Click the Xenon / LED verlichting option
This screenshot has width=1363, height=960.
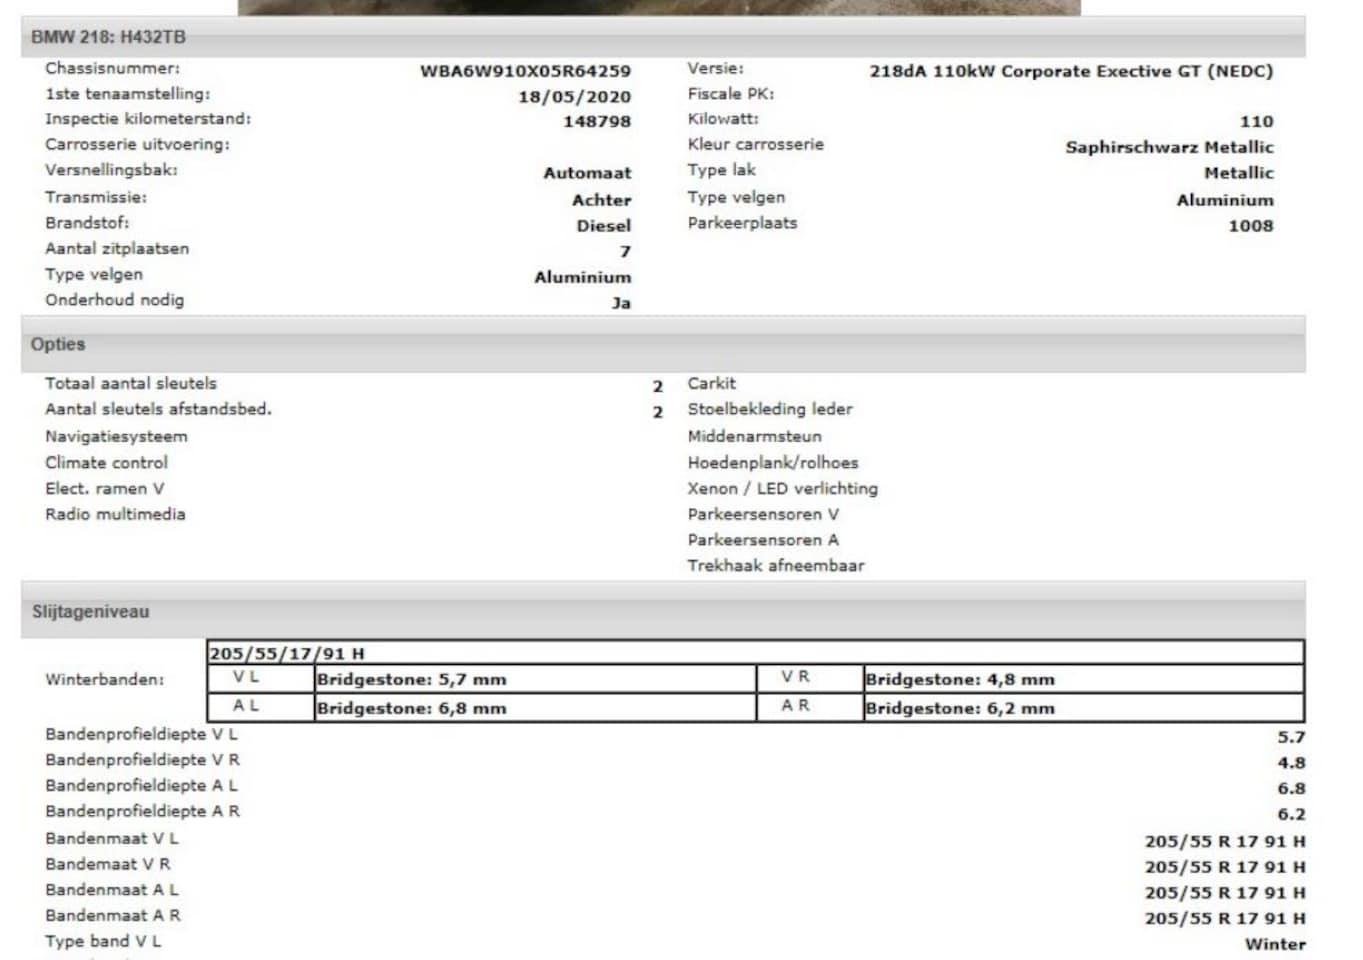coord(783,489)
